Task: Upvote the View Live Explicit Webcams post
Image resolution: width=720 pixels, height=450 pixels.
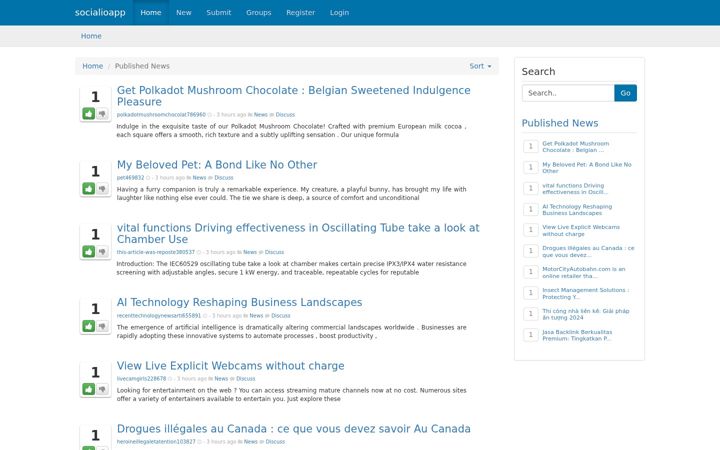Action: pos(89,389)
